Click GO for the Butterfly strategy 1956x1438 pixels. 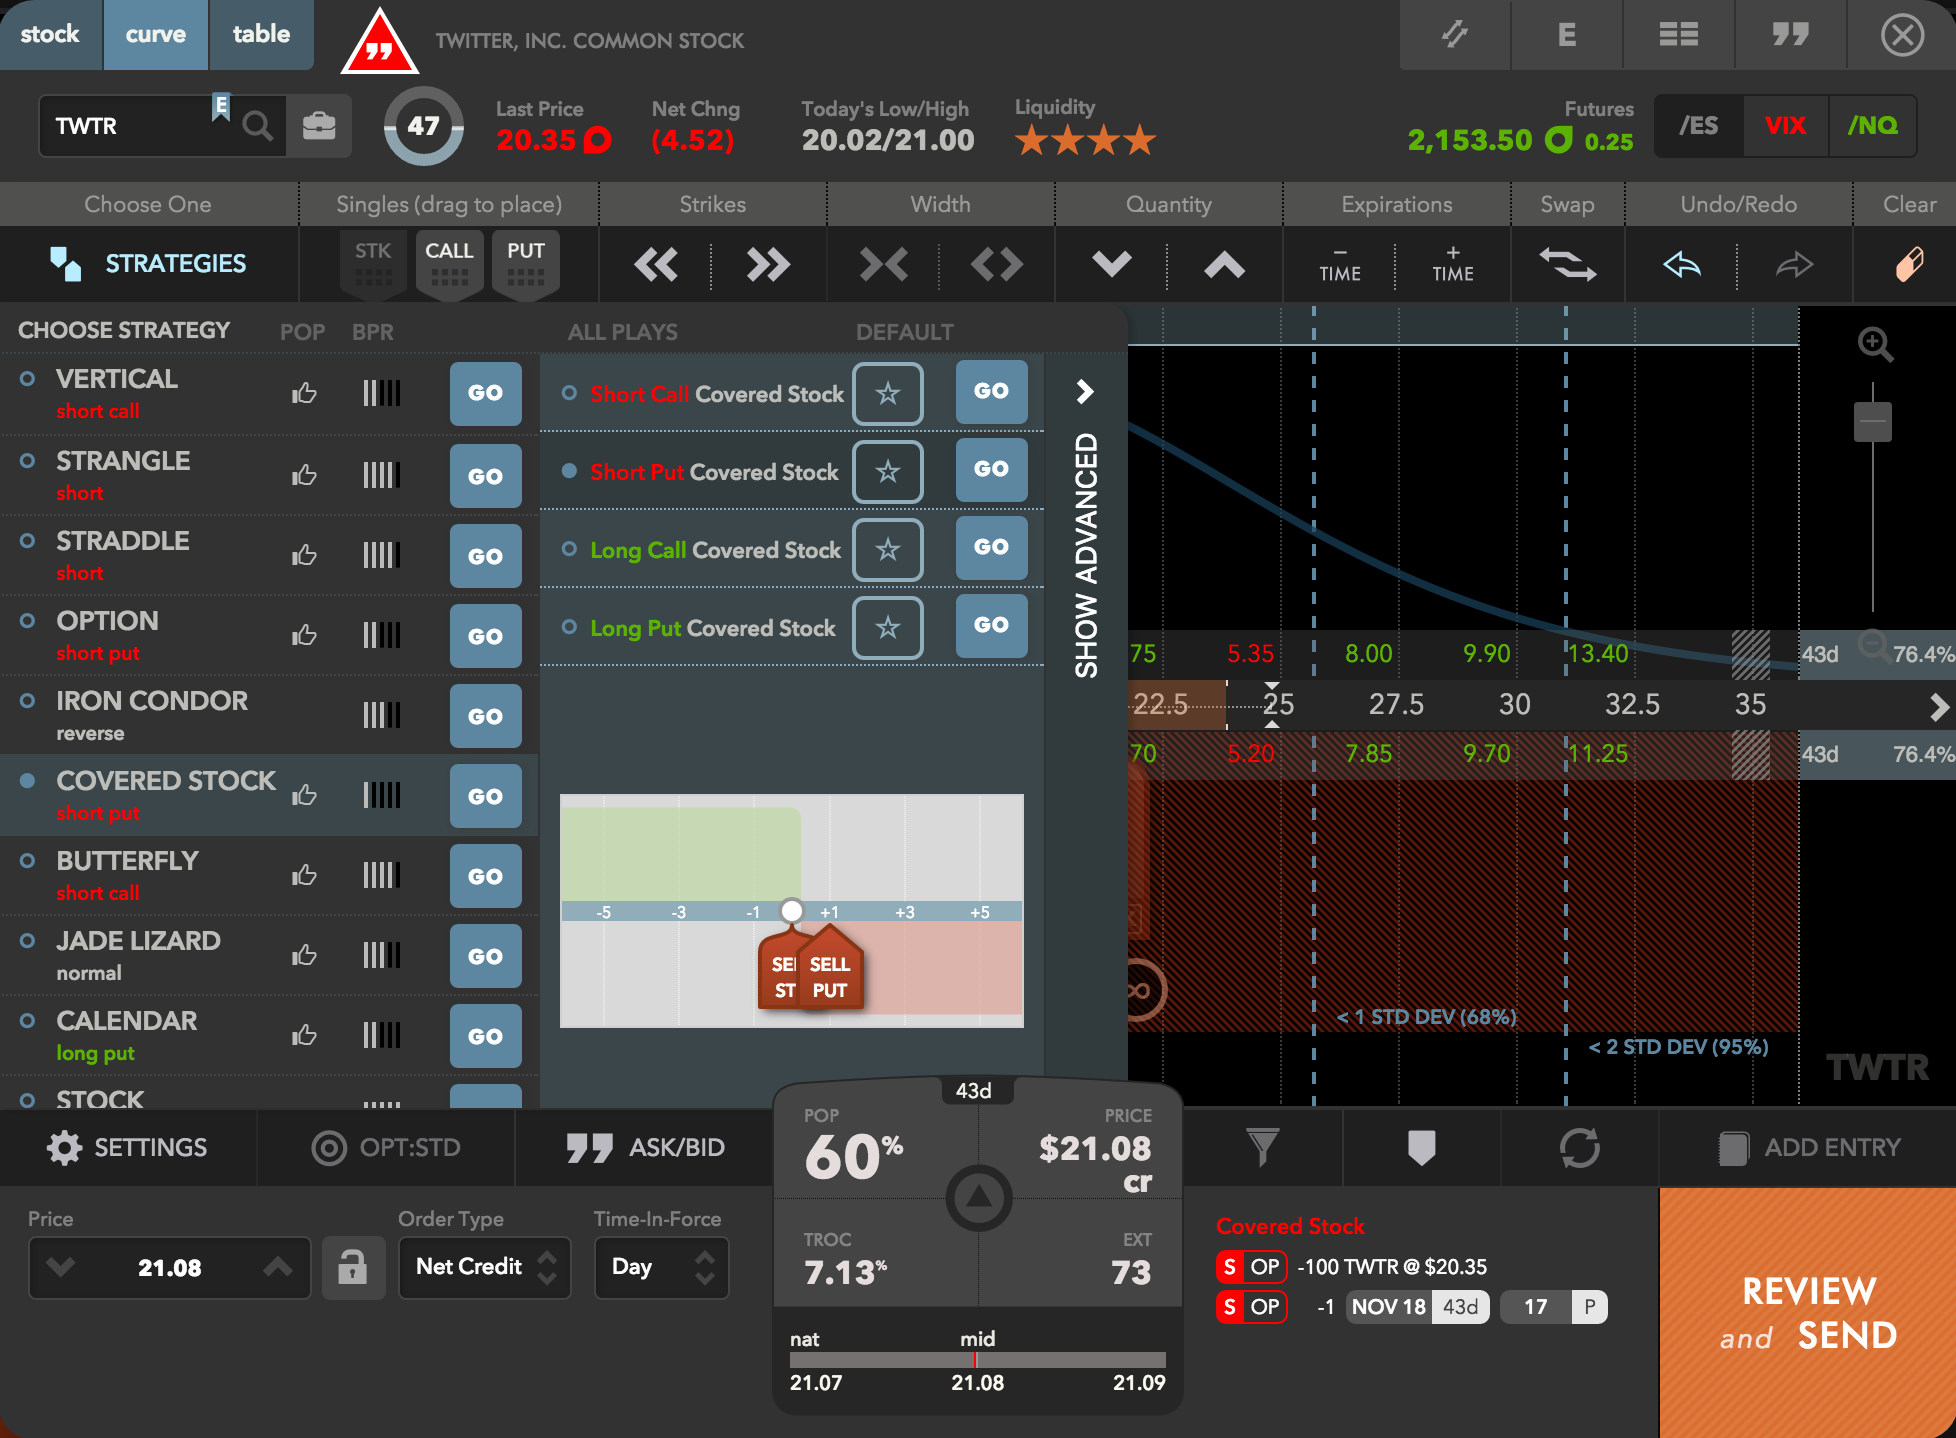pos(485,876)
